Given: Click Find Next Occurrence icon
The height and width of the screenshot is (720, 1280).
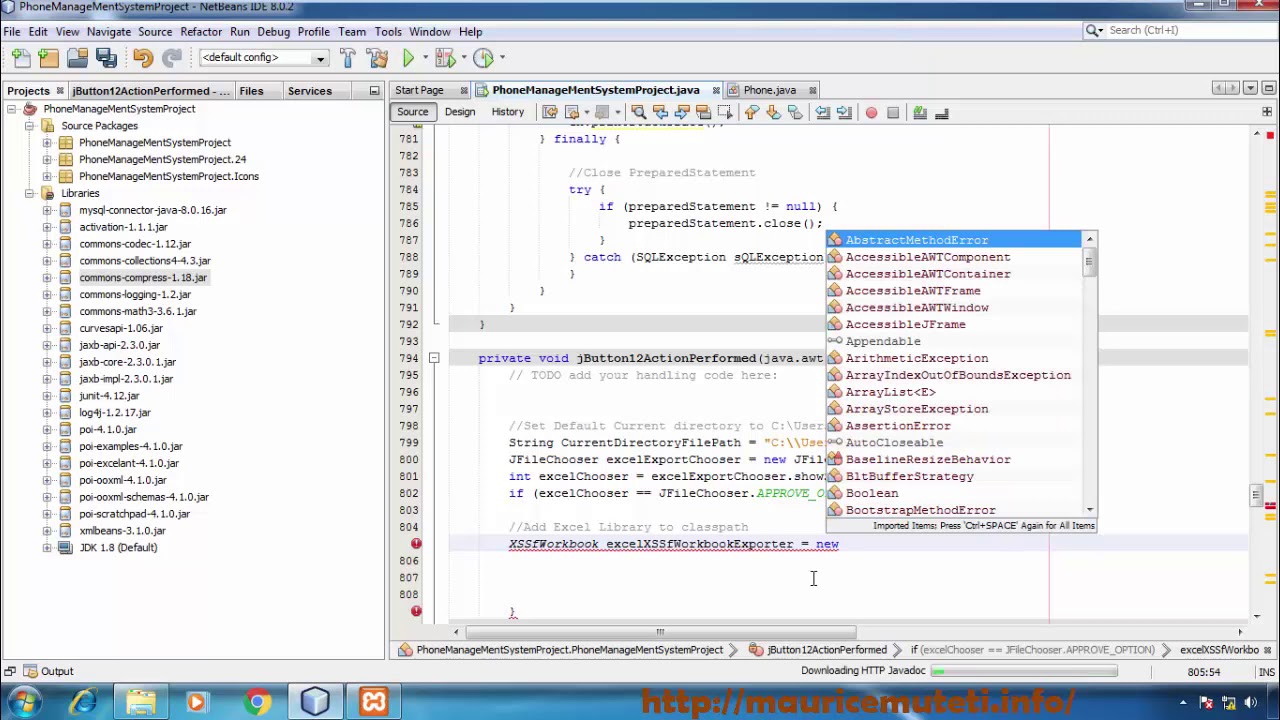Looking at the screenshot, I should pos(681,113).
